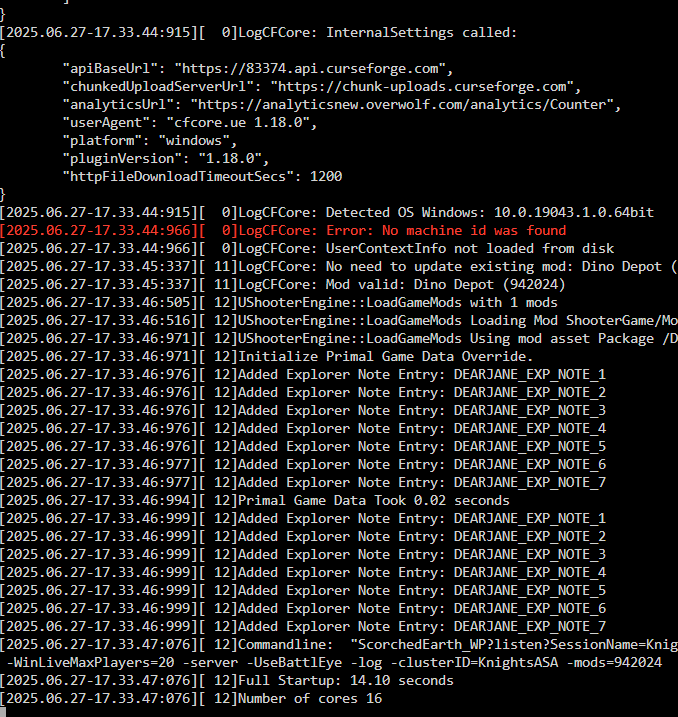Image resolution: width=678 pixels, height=717 pixels.
Task: Click 'Primal Game Data Took 0.02 seconds' line
Action: (255, 501)
